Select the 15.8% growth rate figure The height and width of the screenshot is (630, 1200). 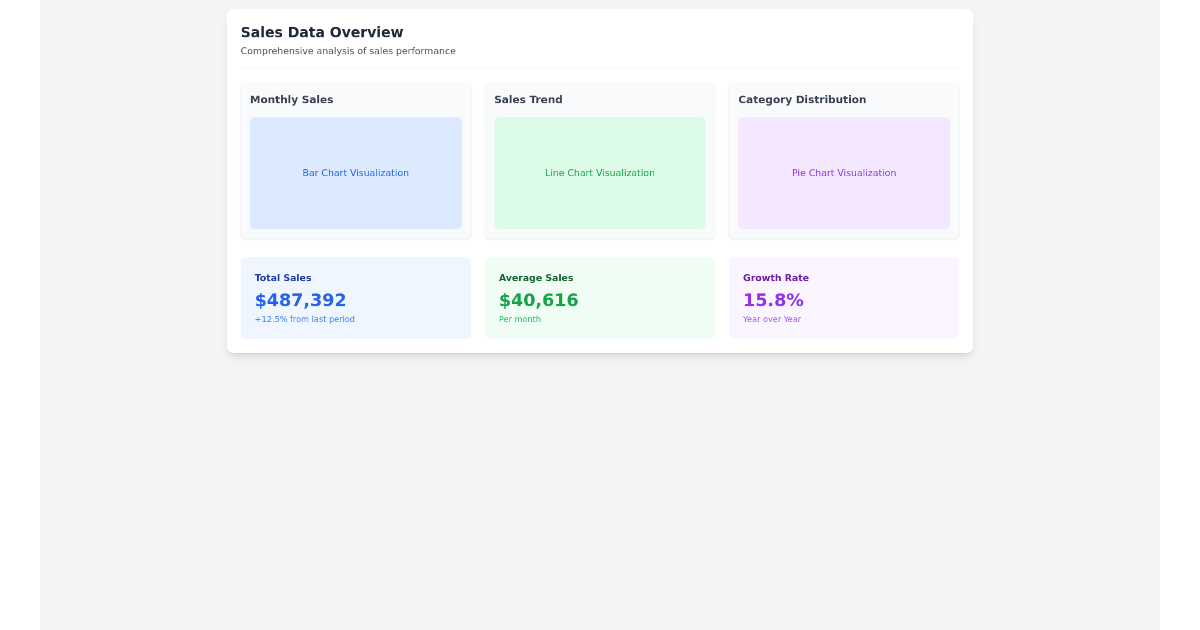[773, 299]
